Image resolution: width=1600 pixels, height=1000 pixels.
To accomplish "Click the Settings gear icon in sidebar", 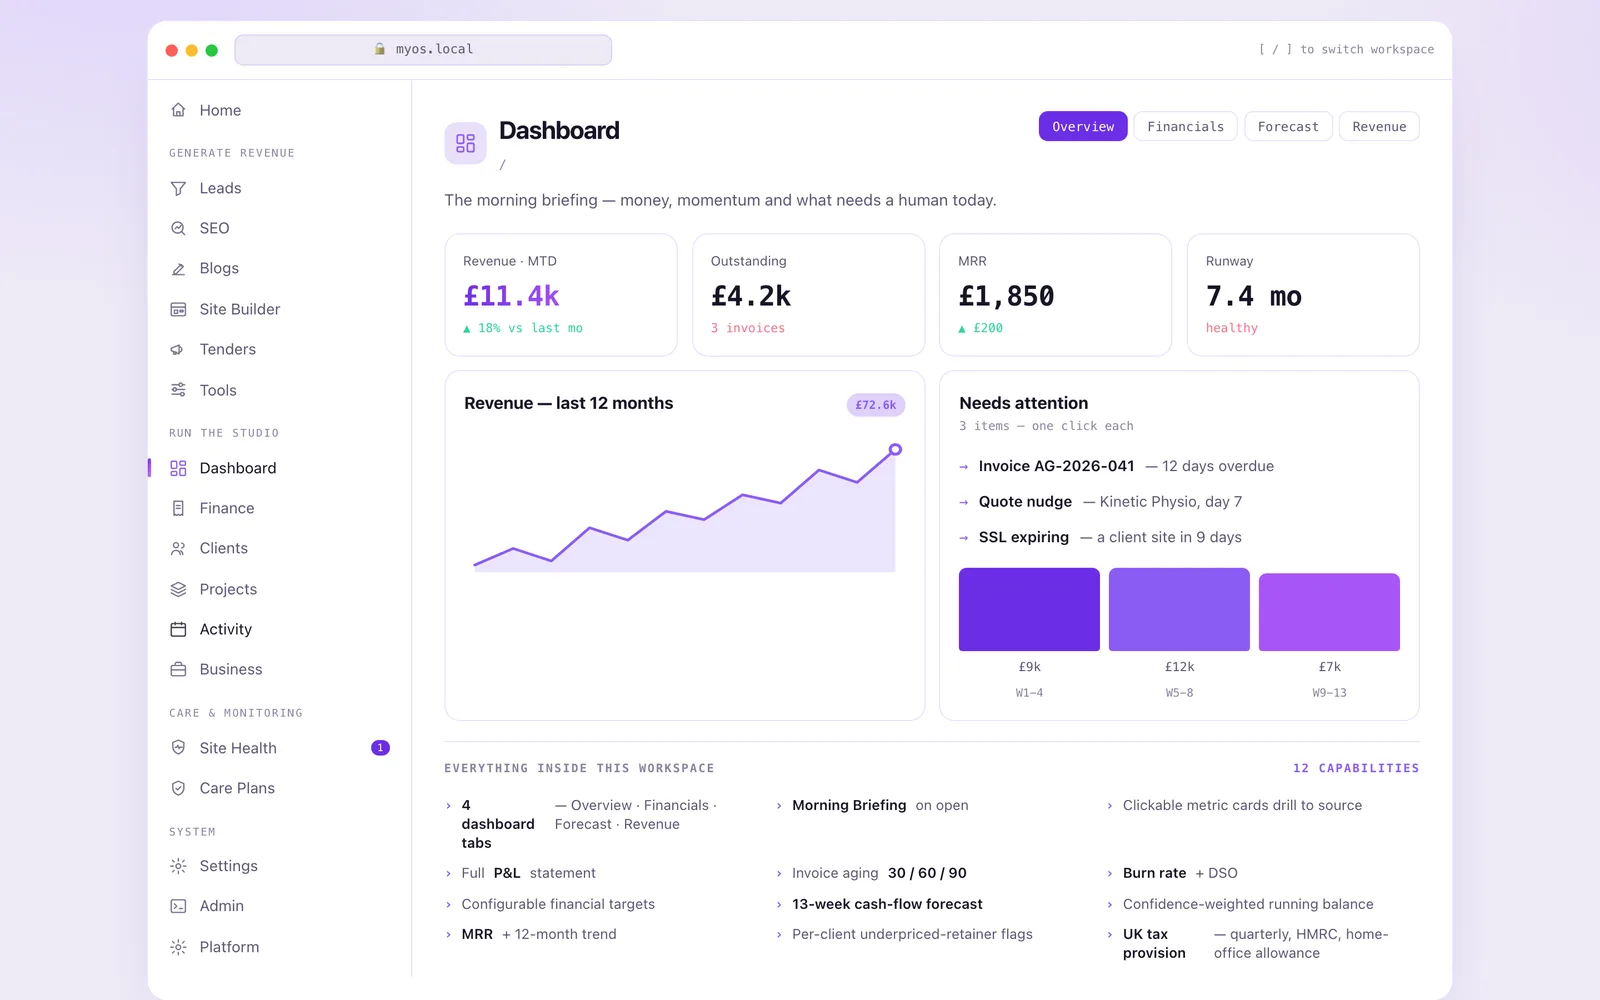I will point(178,866).
